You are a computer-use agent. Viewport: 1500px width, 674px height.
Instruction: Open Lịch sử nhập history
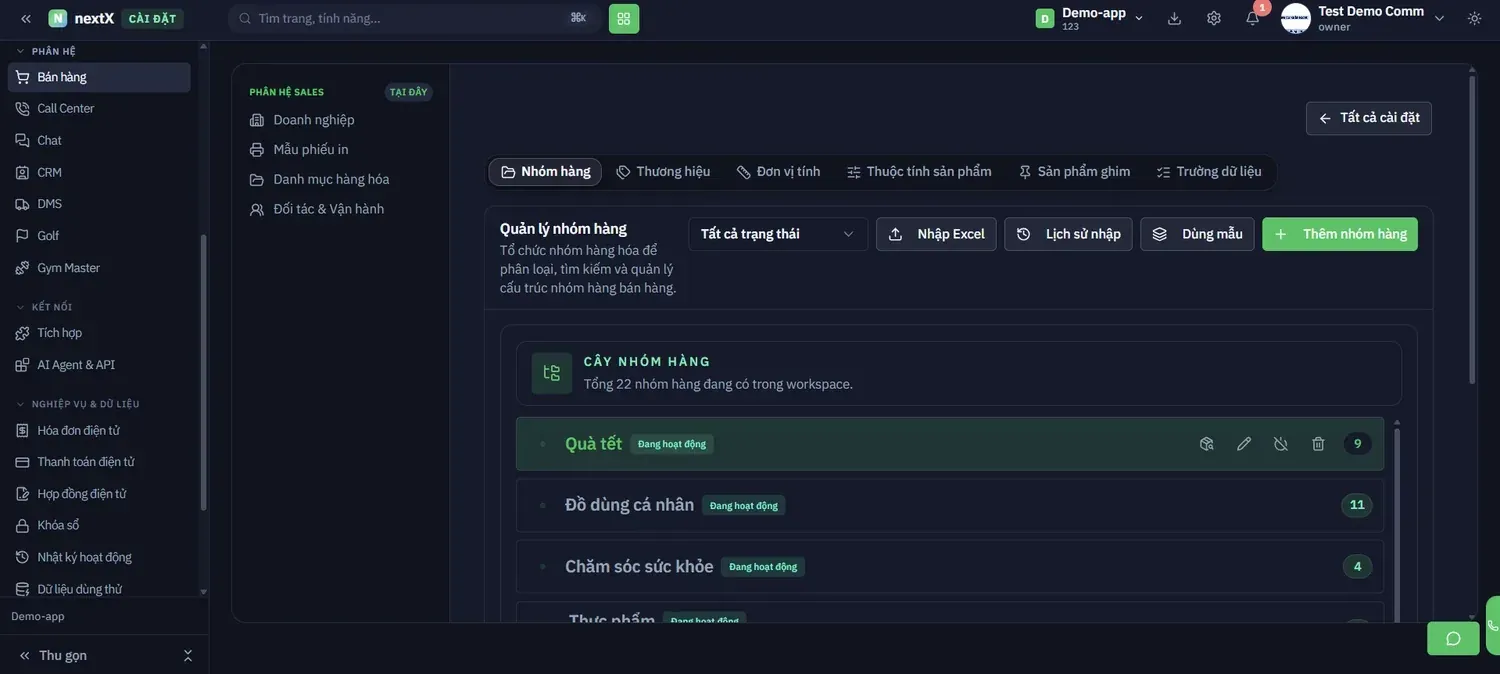pos(1069,234)
